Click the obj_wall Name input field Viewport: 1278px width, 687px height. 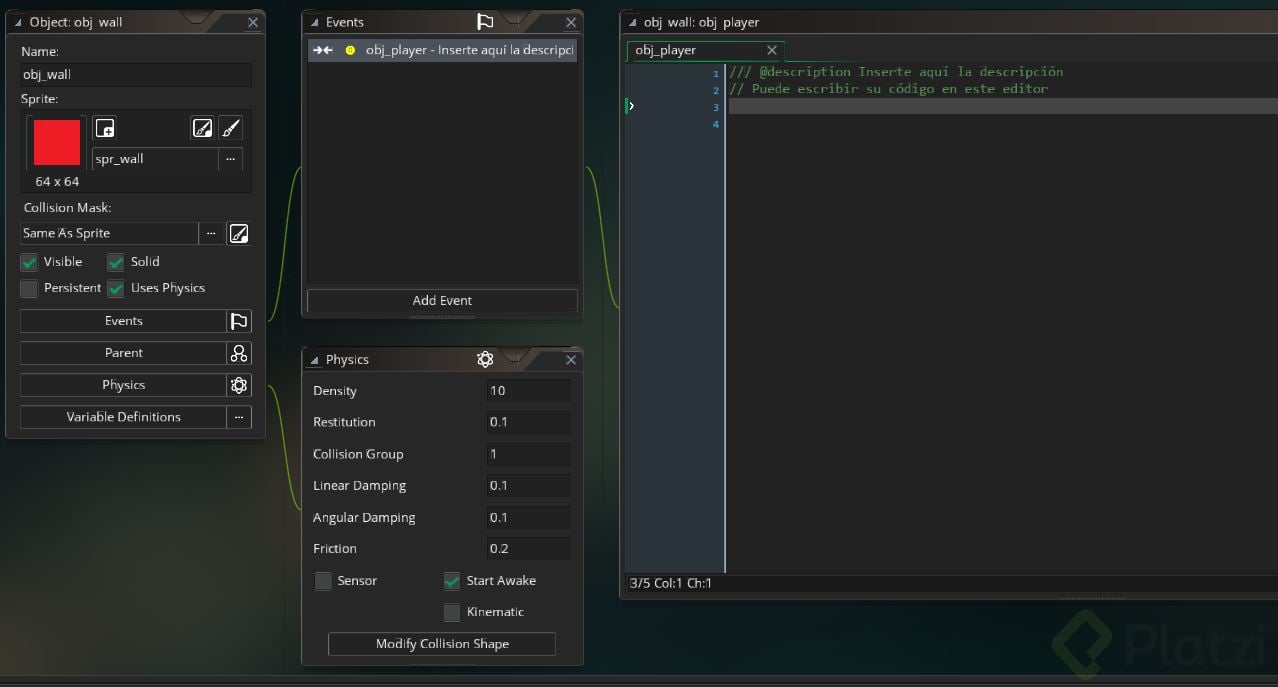pyautogui.click(x=136, y=75)
